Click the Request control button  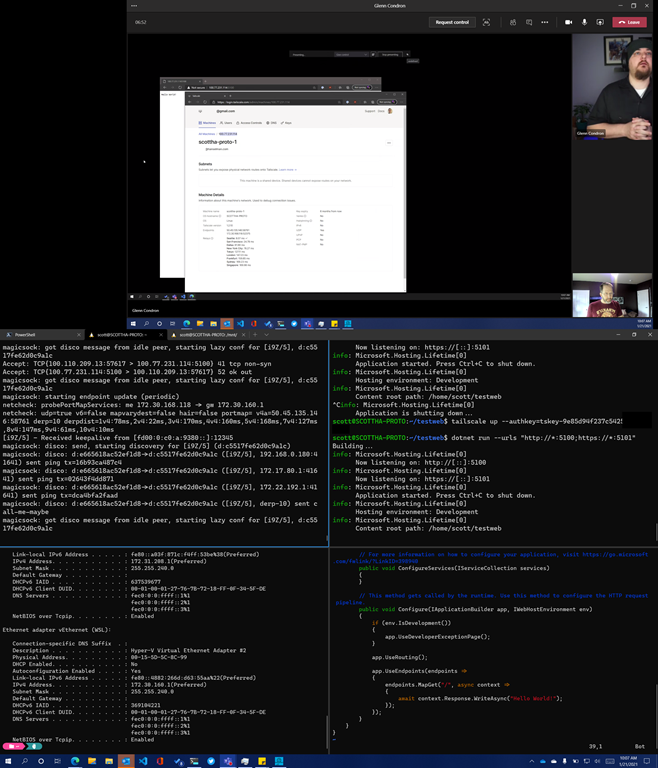point(452,22)
